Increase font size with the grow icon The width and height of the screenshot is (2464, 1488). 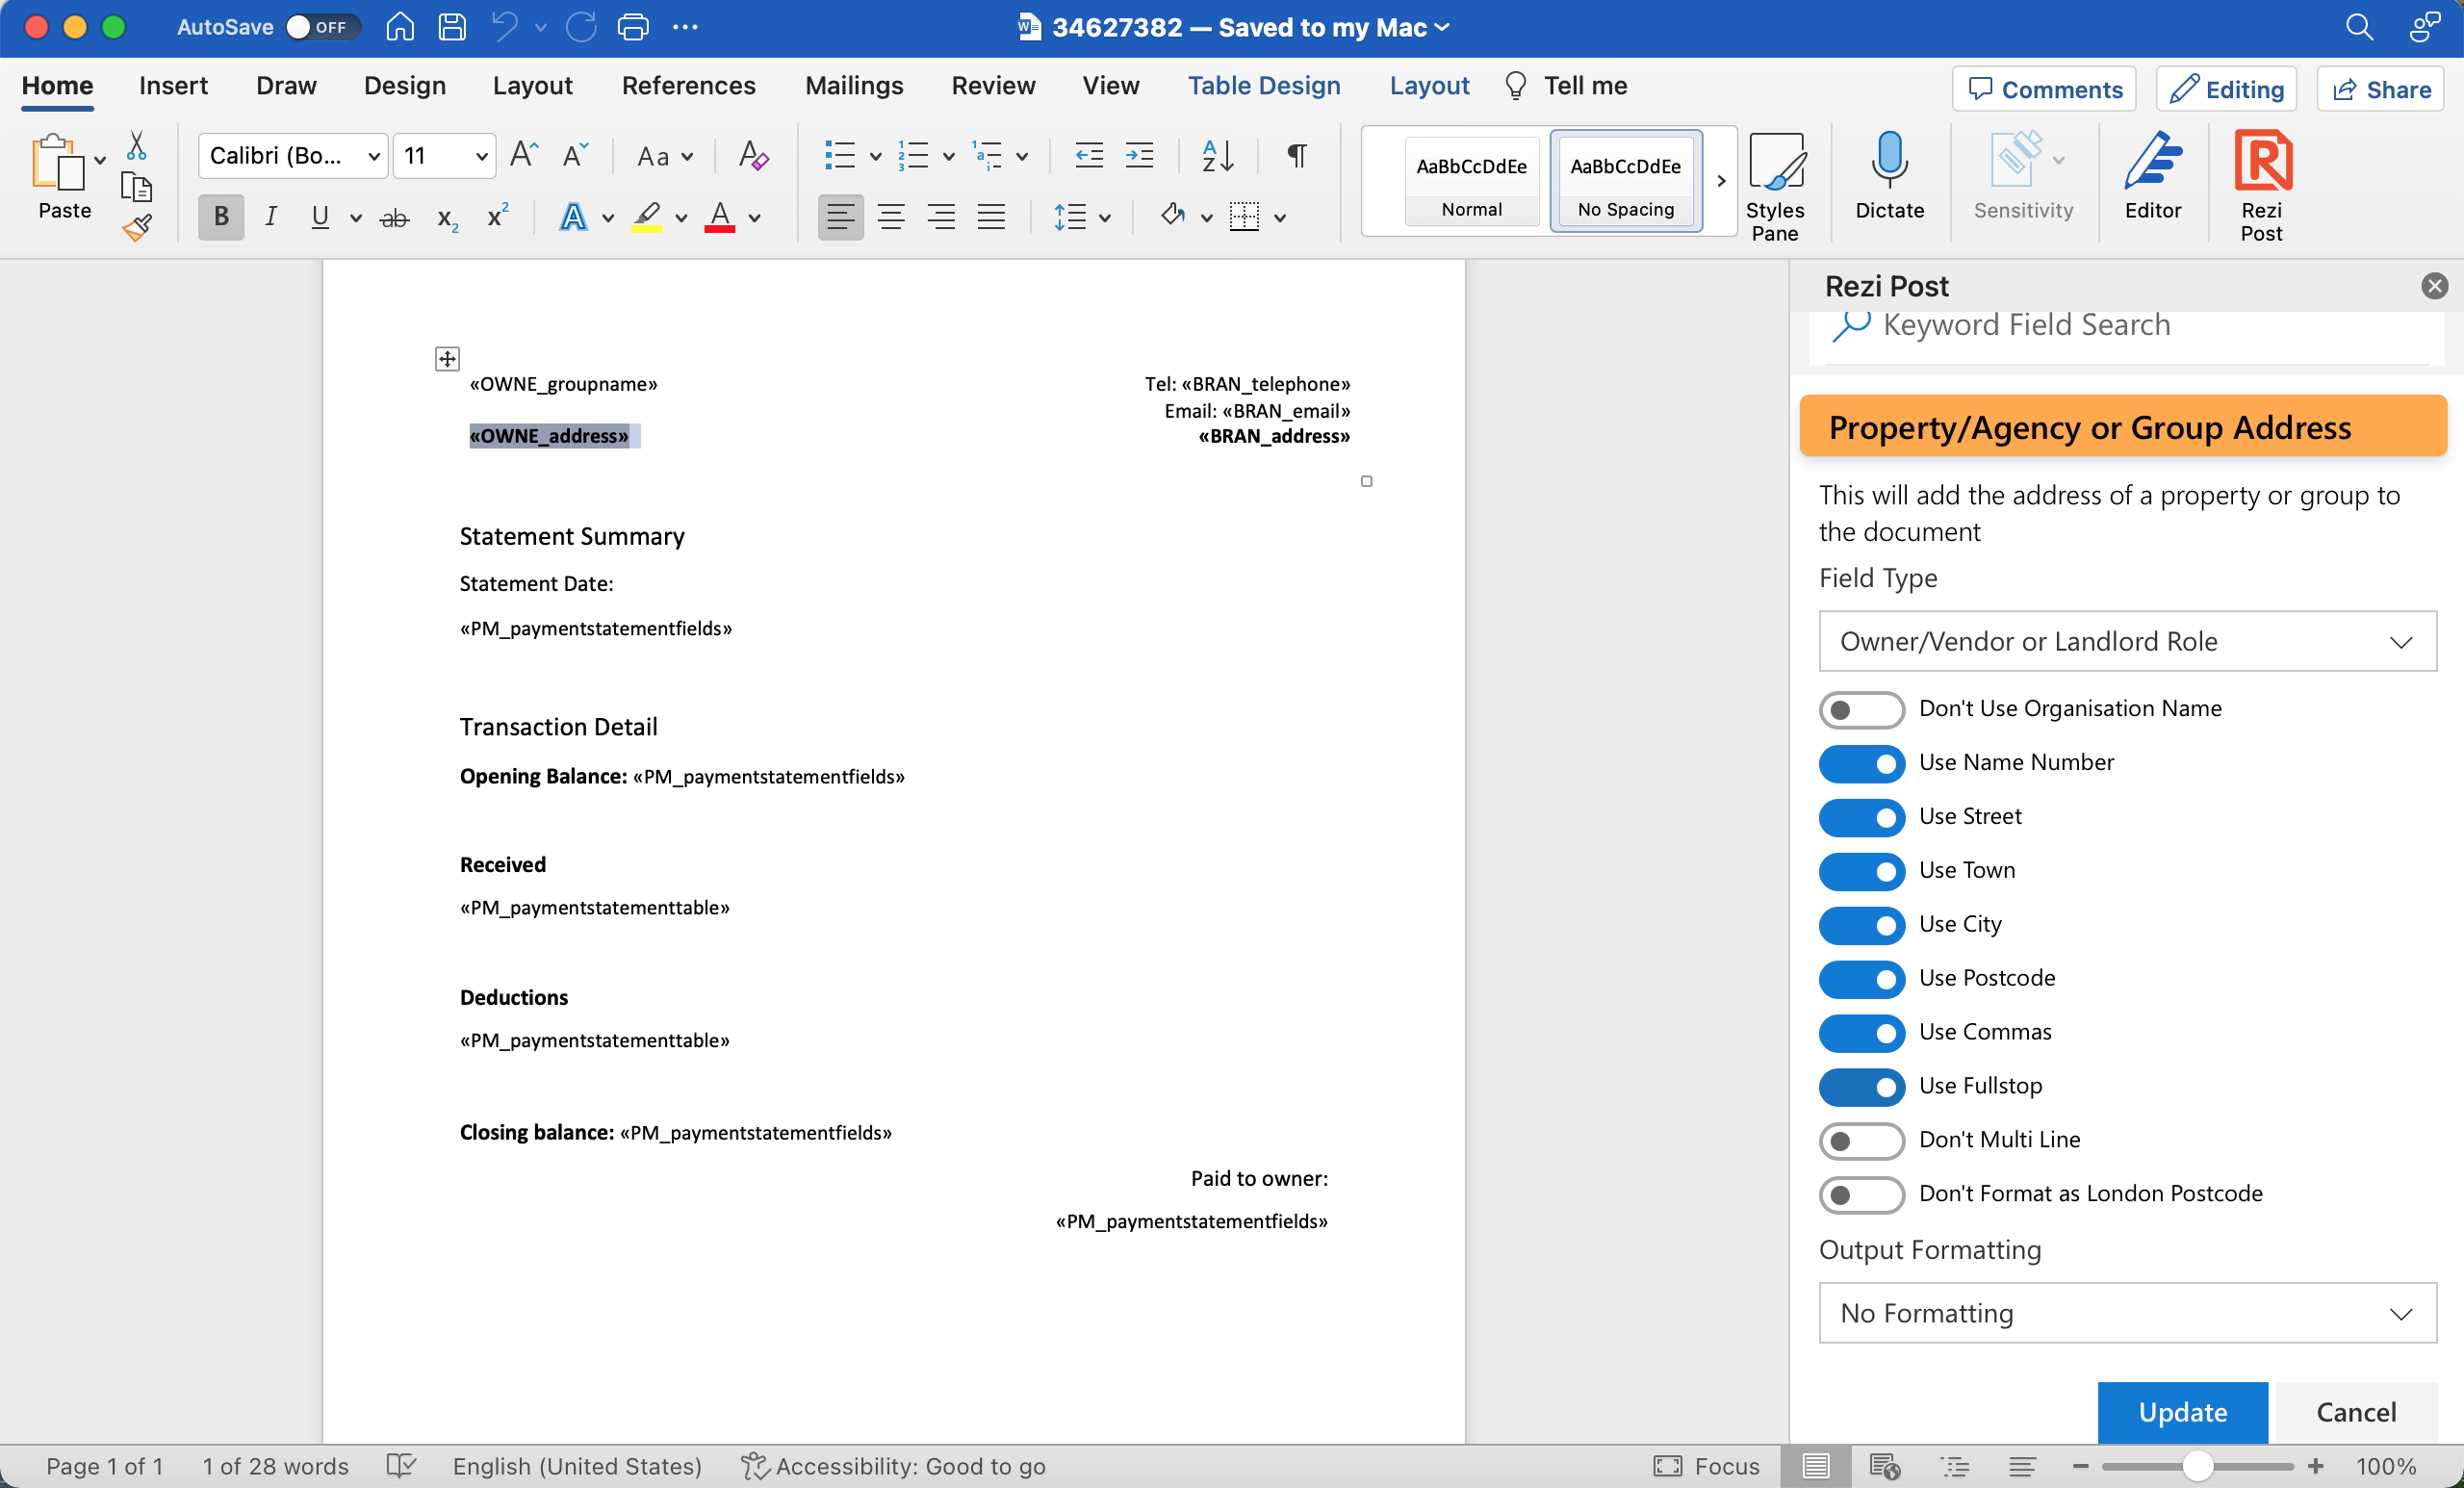pos(524,155)
